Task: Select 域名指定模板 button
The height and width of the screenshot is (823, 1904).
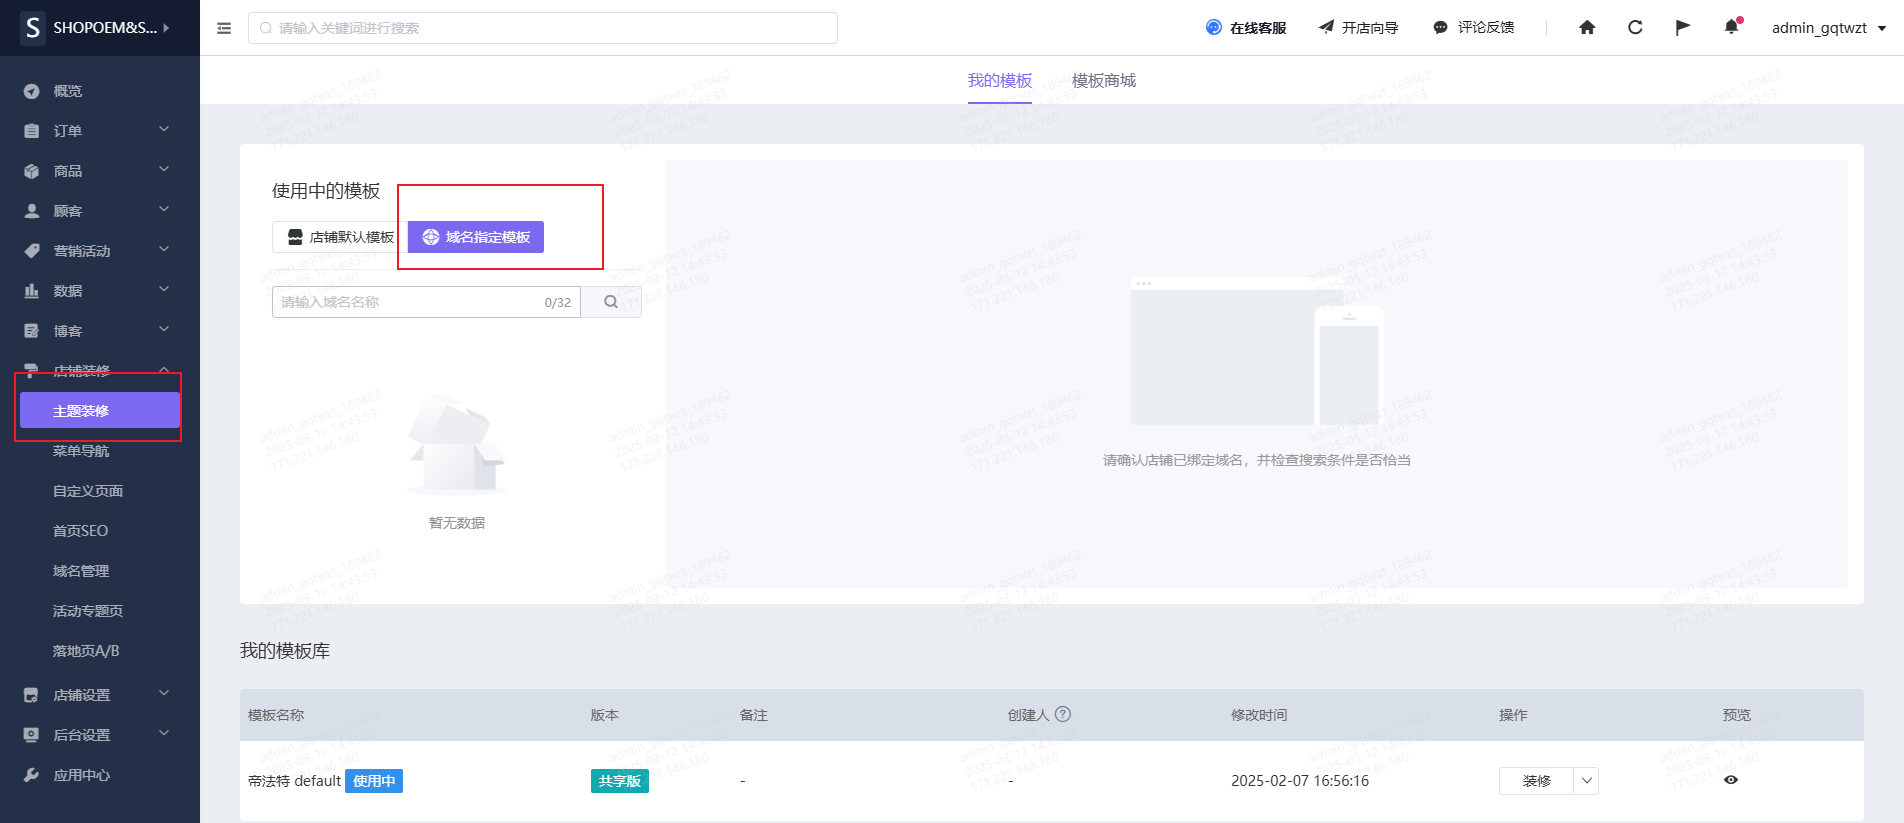Action: pos(476,237)
